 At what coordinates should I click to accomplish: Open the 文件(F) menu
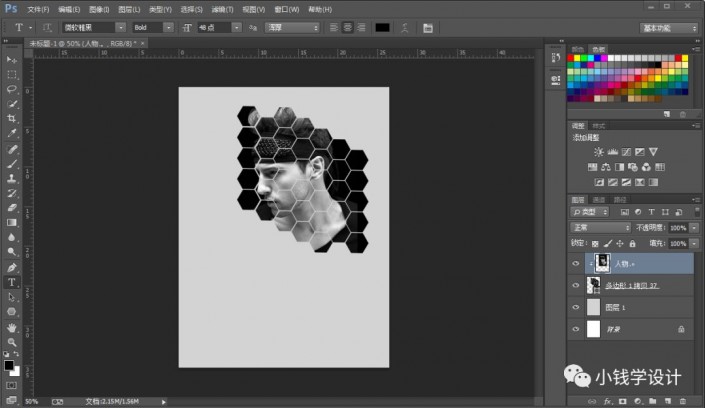tap(37, 8)
